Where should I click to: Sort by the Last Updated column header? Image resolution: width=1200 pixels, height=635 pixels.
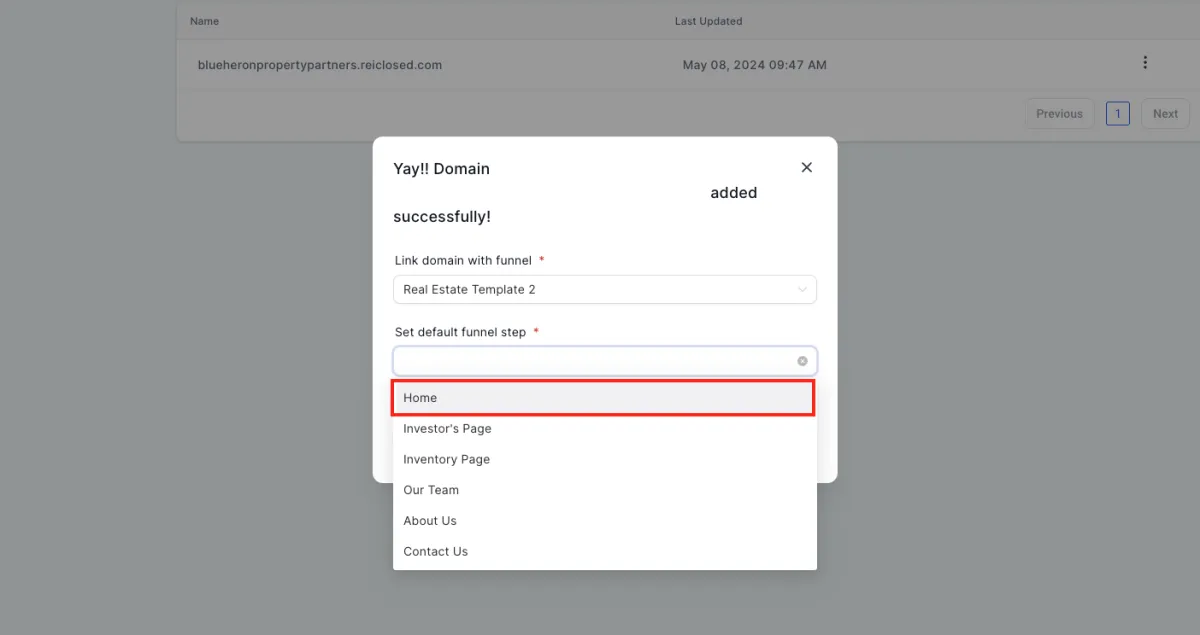[x=709, y=21]
